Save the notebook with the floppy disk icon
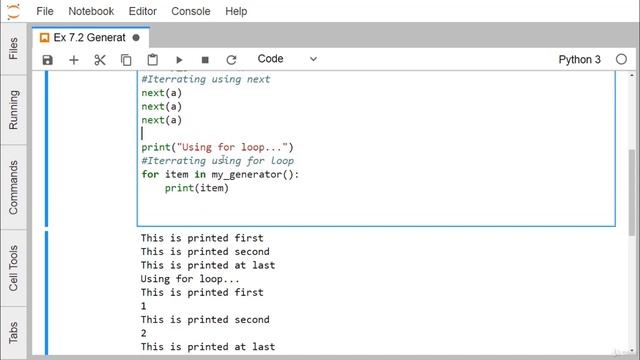640x360 pixels. click(47, 60)
